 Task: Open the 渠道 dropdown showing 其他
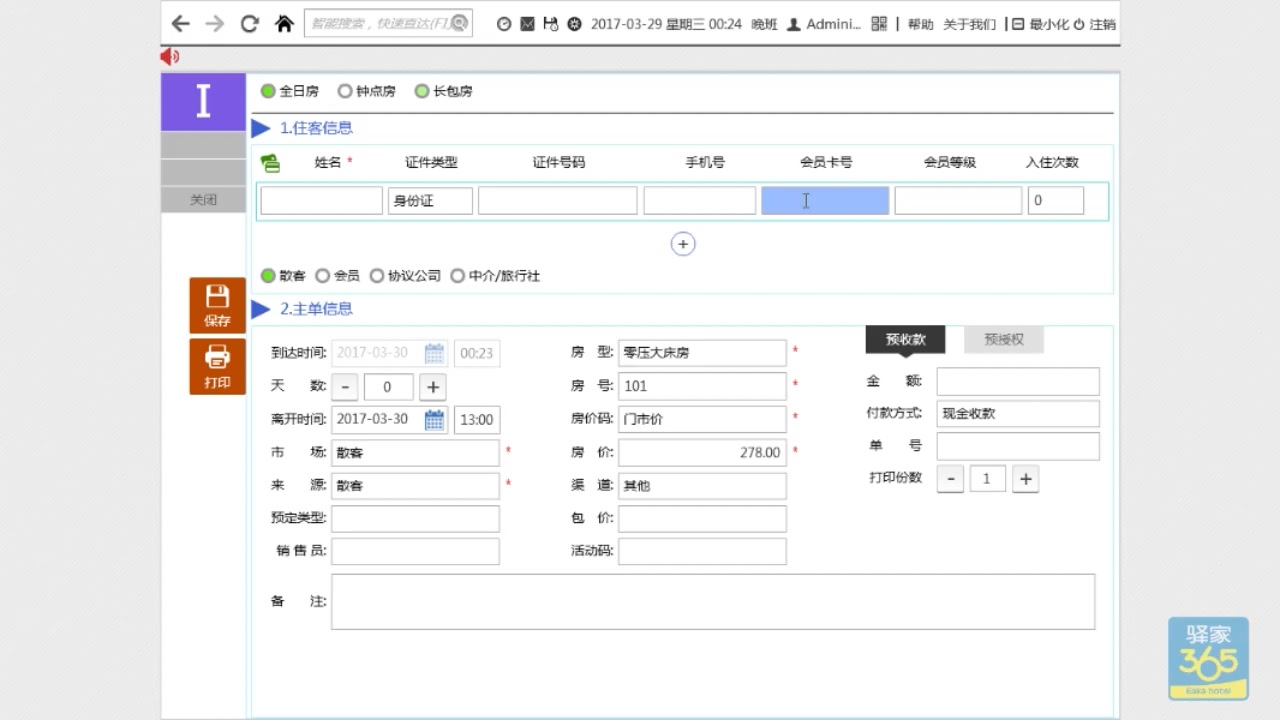702,486
